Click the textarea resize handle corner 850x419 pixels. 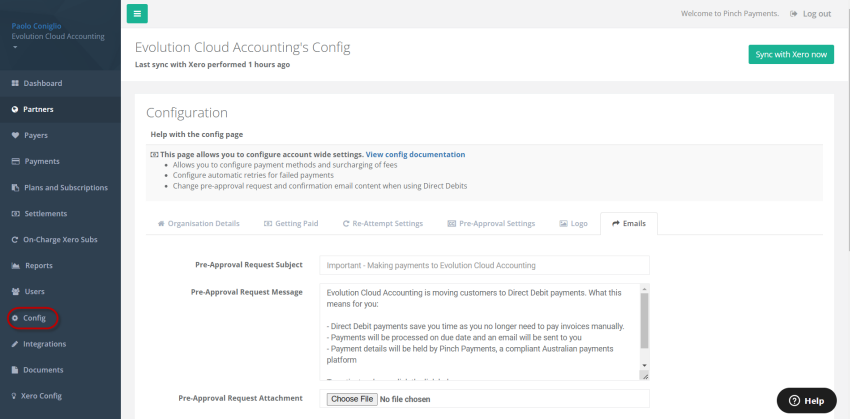645,376
